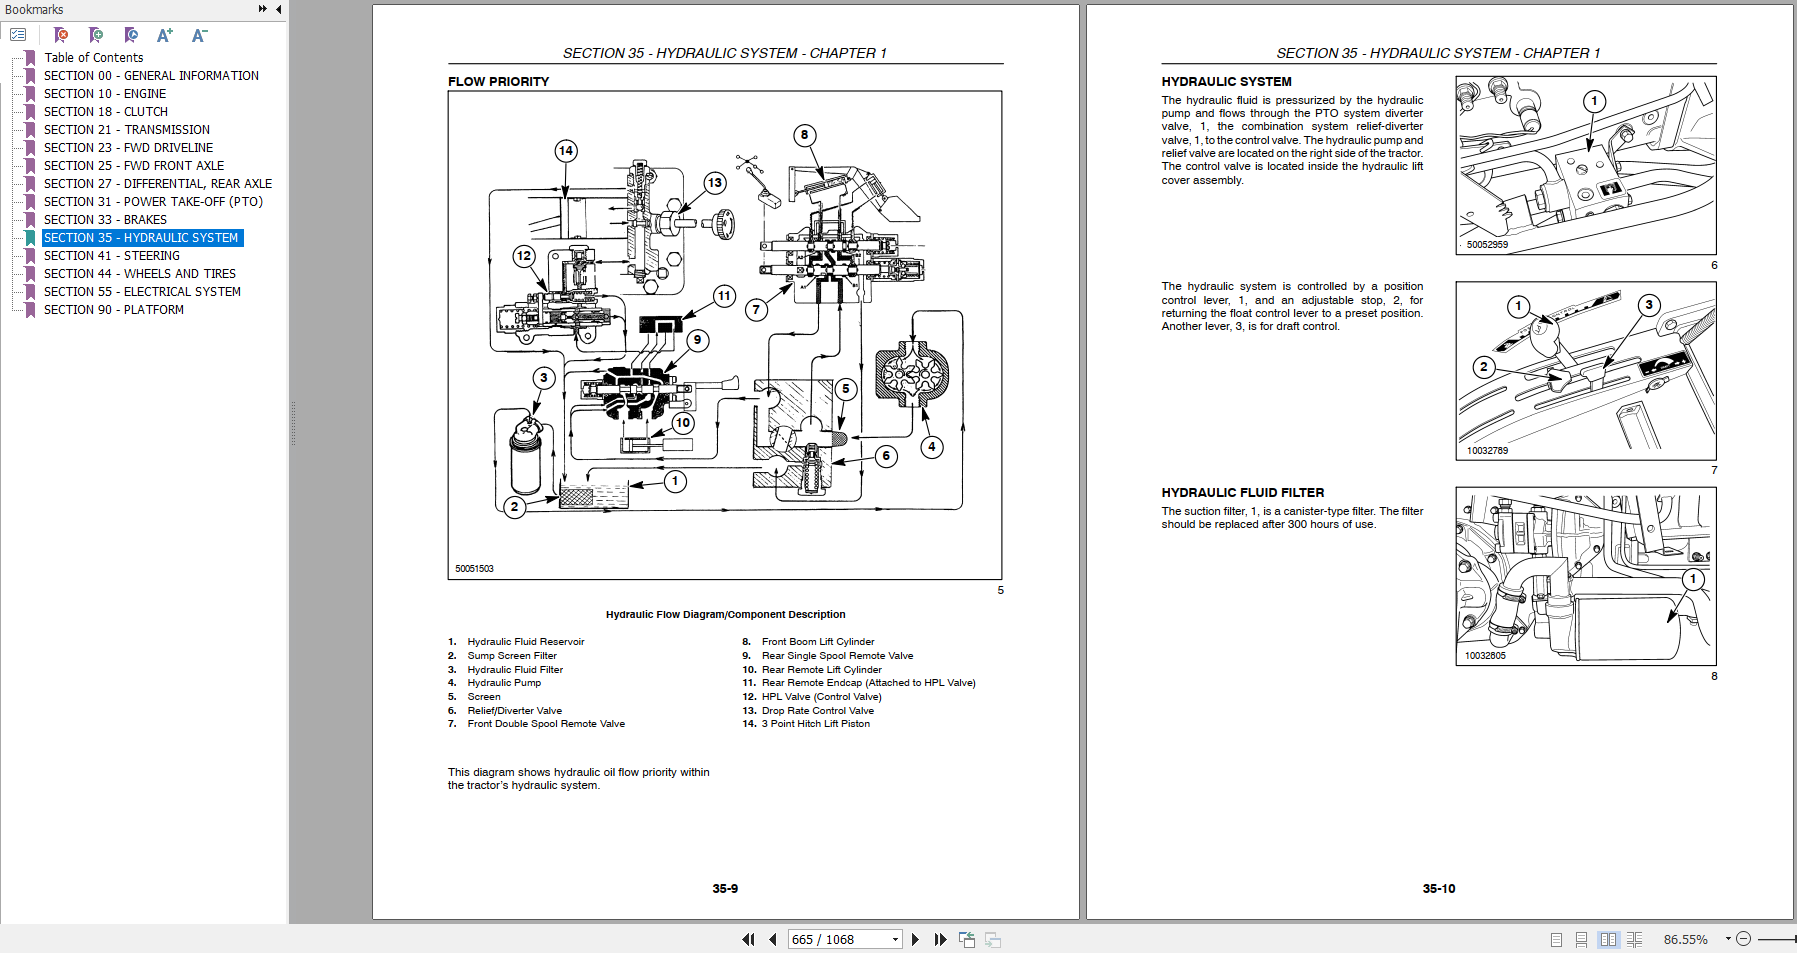Open the page number dropdown

(893, 939)
